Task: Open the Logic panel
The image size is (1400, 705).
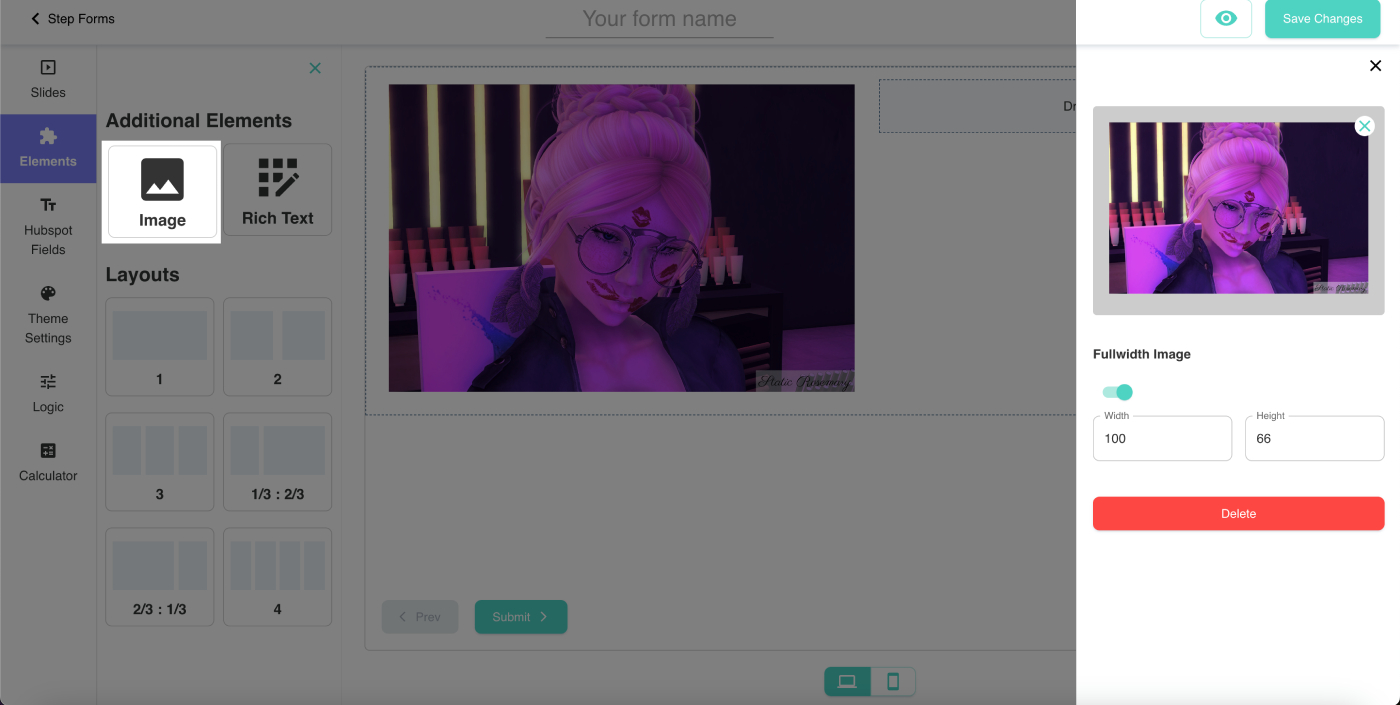Action: tap(47, 394)
